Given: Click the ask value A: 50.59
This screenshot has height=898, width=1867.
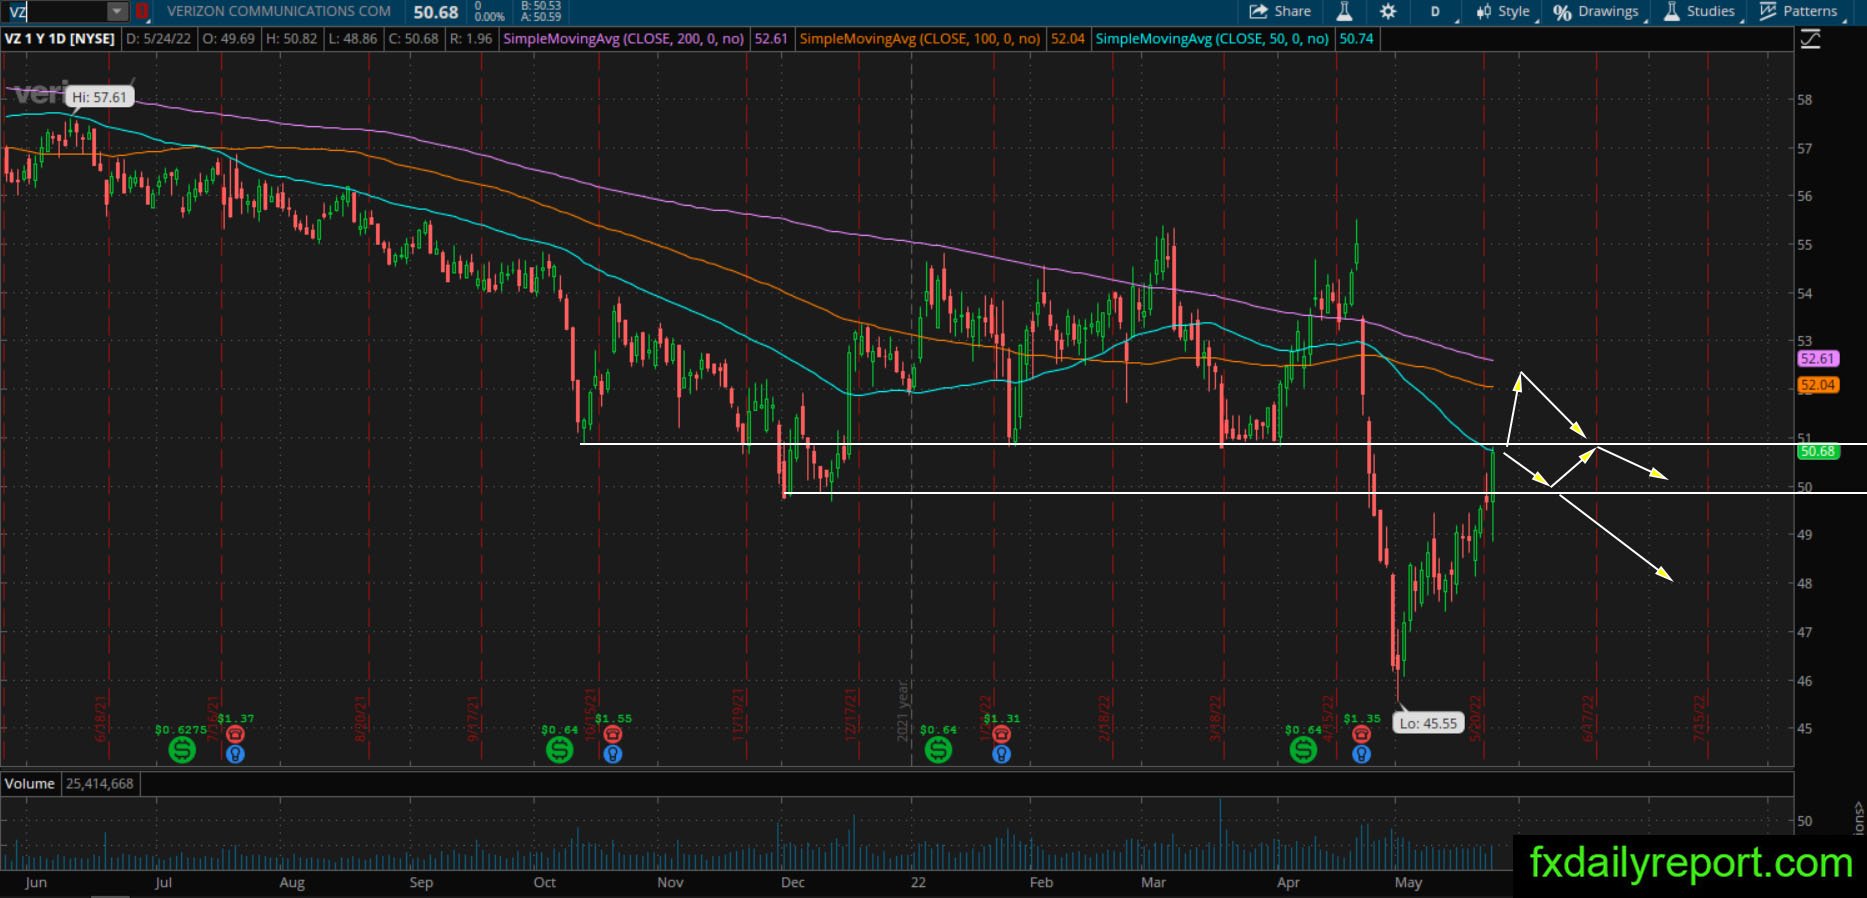Looking at the screenshot, I should 541,17.
